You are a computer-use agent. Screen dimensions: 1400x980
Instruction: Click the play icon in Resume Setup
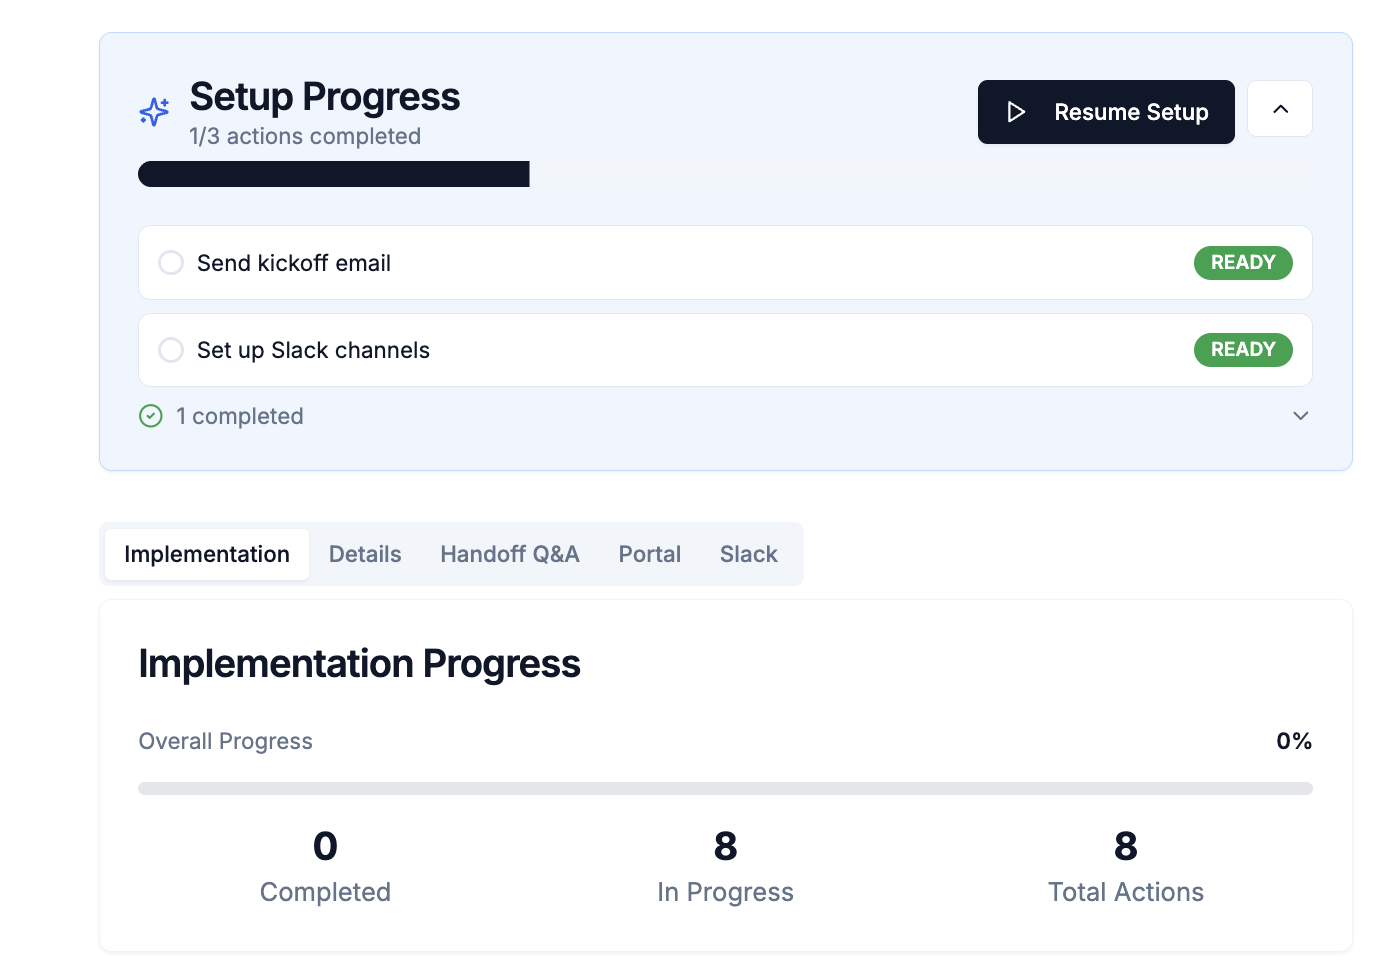point(1016,112)
